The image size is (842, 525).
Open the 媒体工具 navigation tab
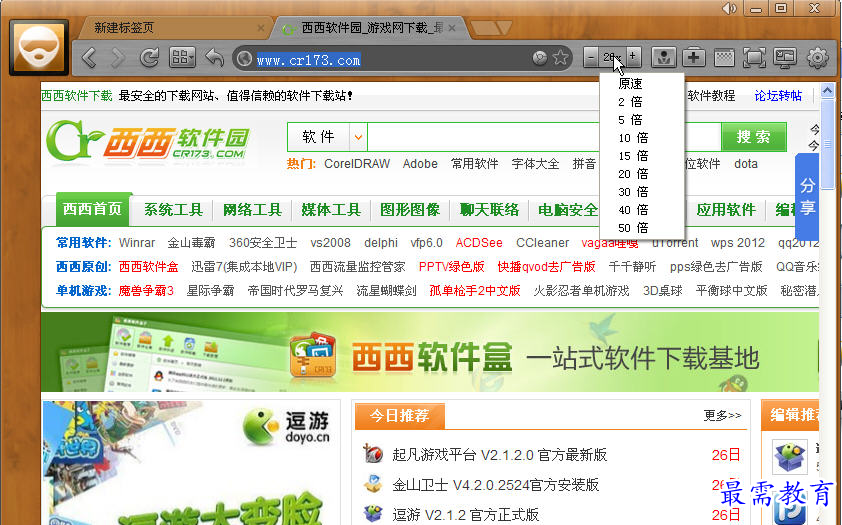(331, 209)
